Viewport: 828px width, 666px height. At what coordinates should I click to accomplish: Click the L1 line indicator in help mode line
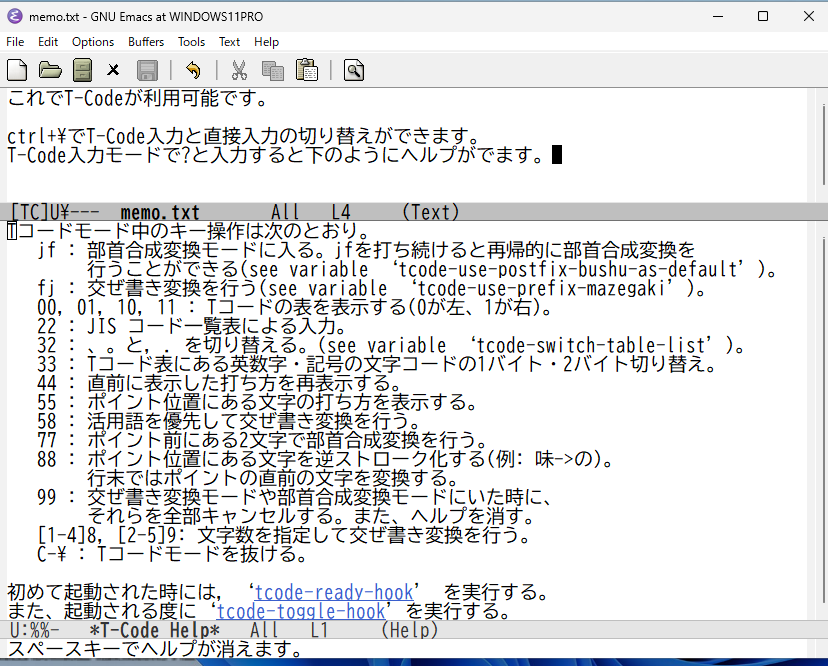coord(319,630)
